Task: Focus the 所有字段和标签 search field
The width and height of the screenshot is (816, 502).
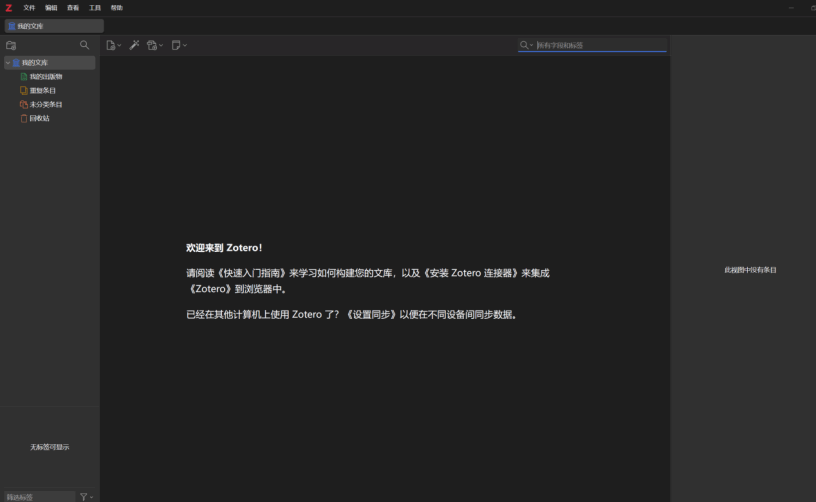Action: click(x=601, y=45)
